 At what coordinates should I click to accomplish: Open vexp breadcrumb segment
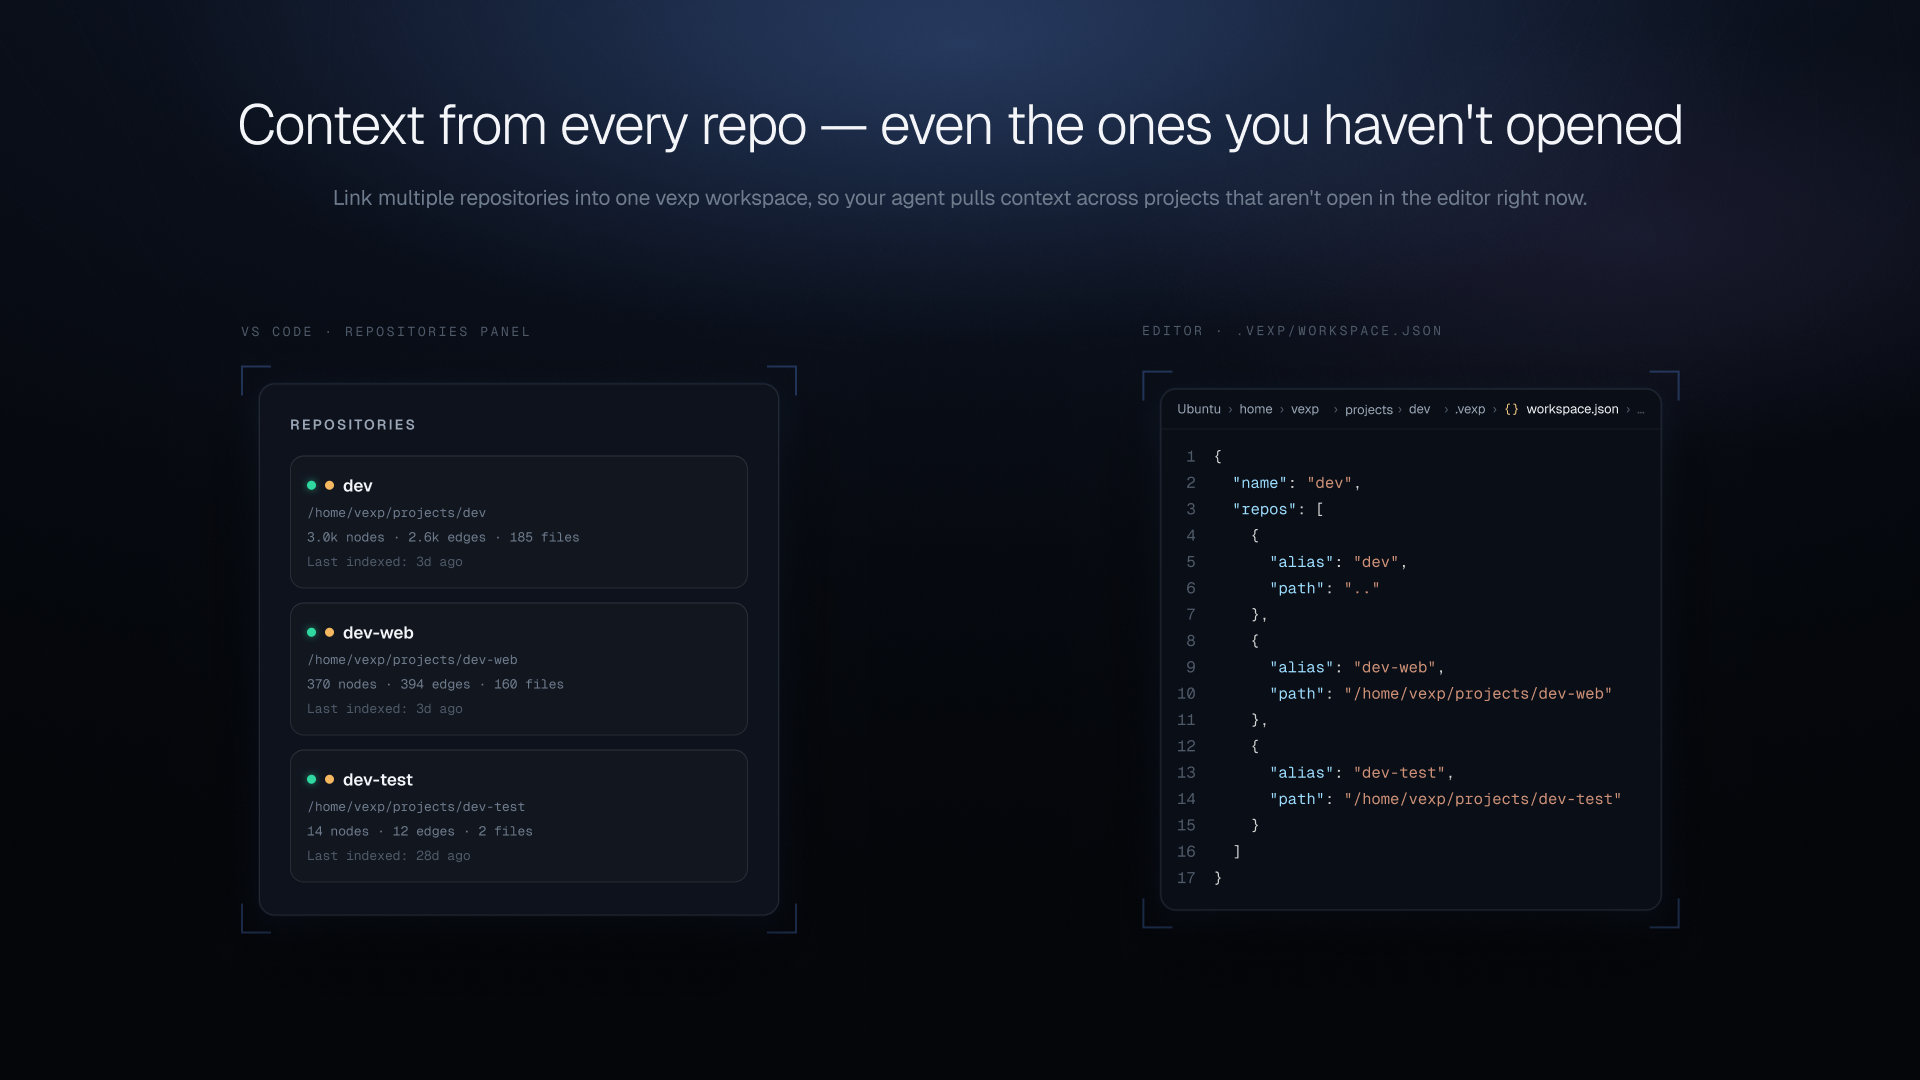pos(1305,409)
